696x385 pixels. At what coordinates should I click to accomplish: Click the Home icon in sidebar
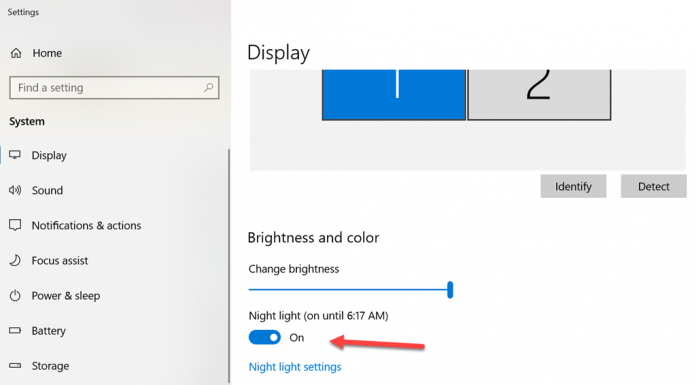tap(16, 53)
